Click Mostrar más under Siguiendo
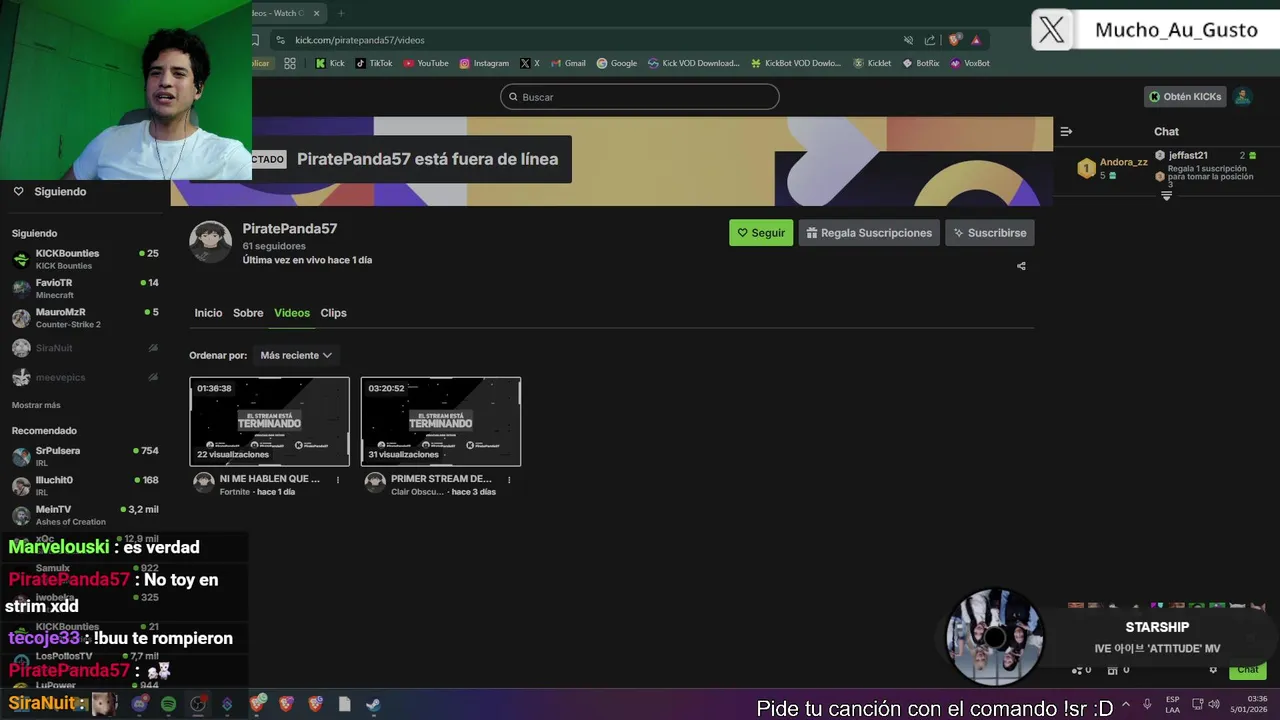1280x720 pixels. (x=36, y=405)
